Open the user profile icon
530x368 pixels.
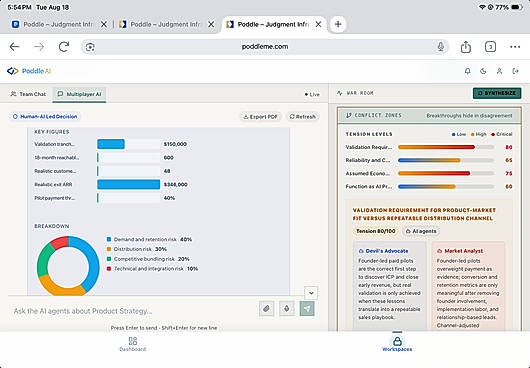coord(499,71)
